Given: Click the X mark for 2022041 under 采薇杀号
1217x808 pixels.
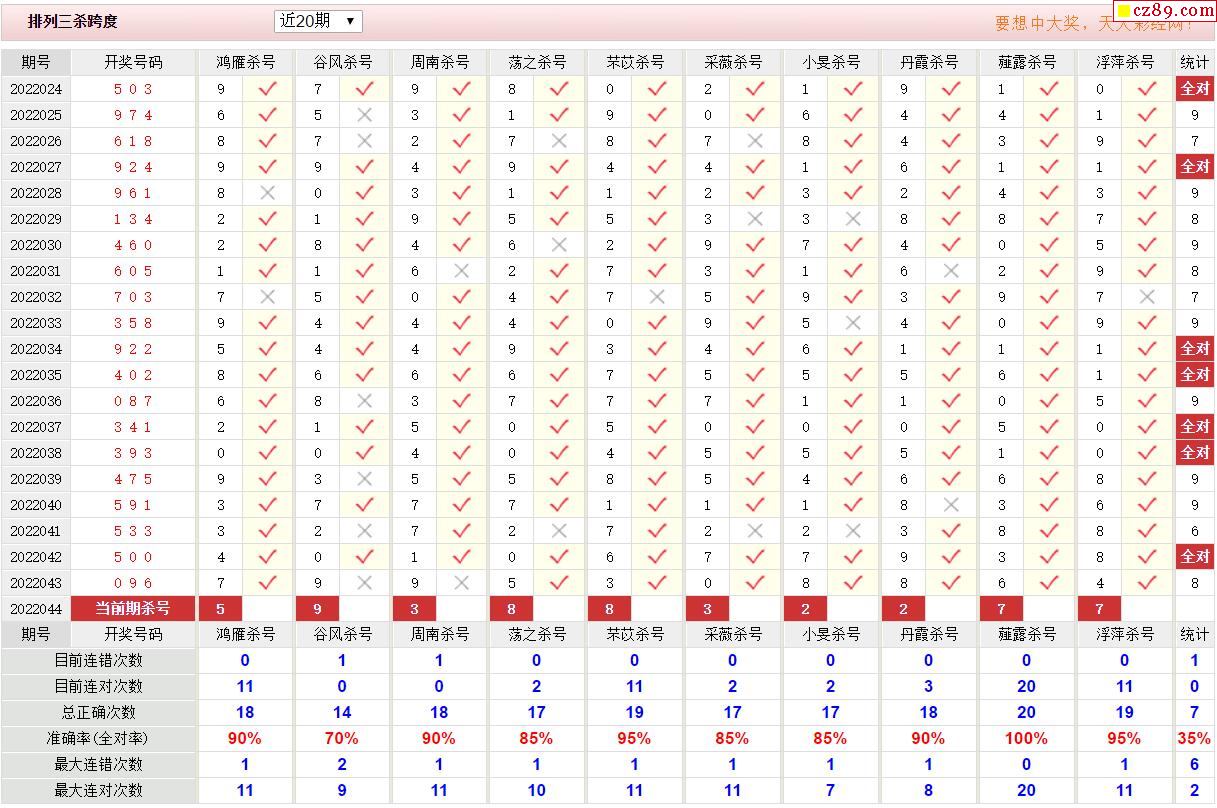Looking at the screenshot, I should click(755, 531).
